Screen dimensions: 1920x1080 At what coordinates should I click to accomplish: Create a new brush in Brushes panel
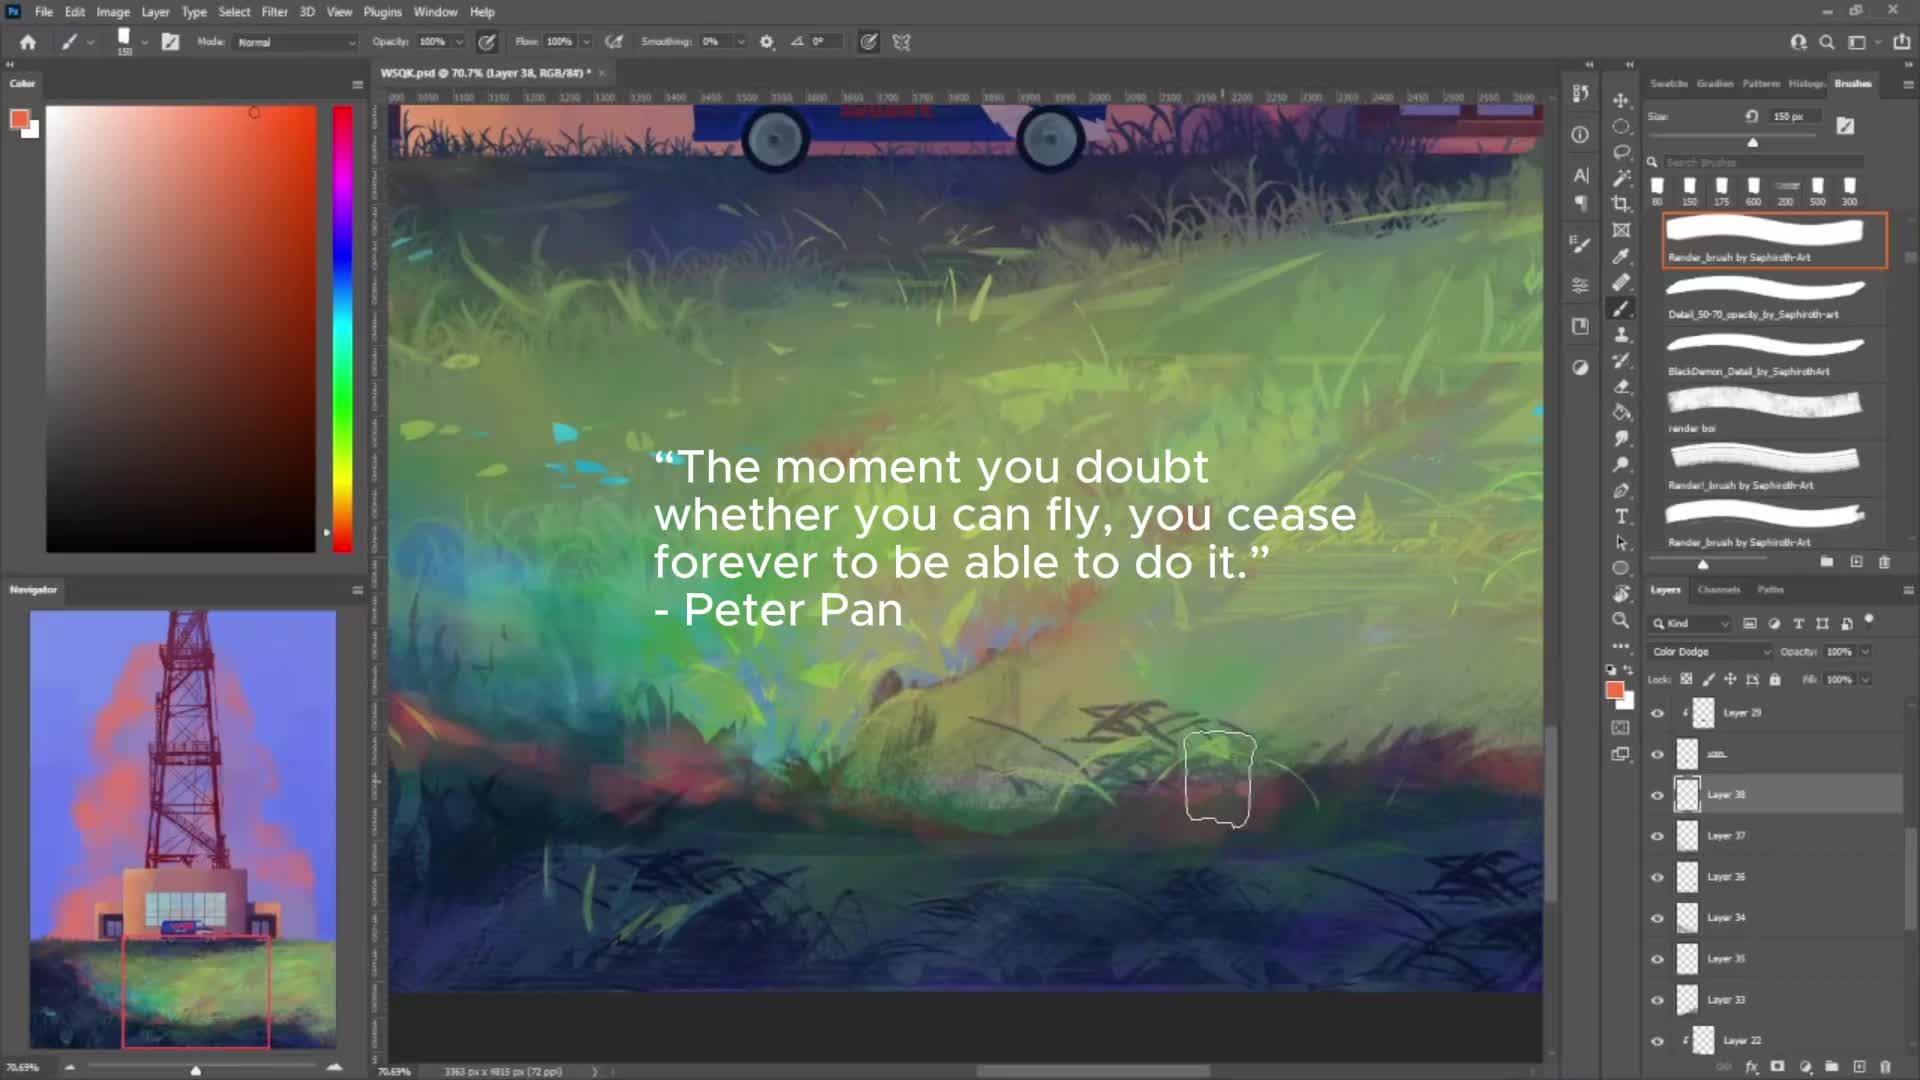(1856, 562)
